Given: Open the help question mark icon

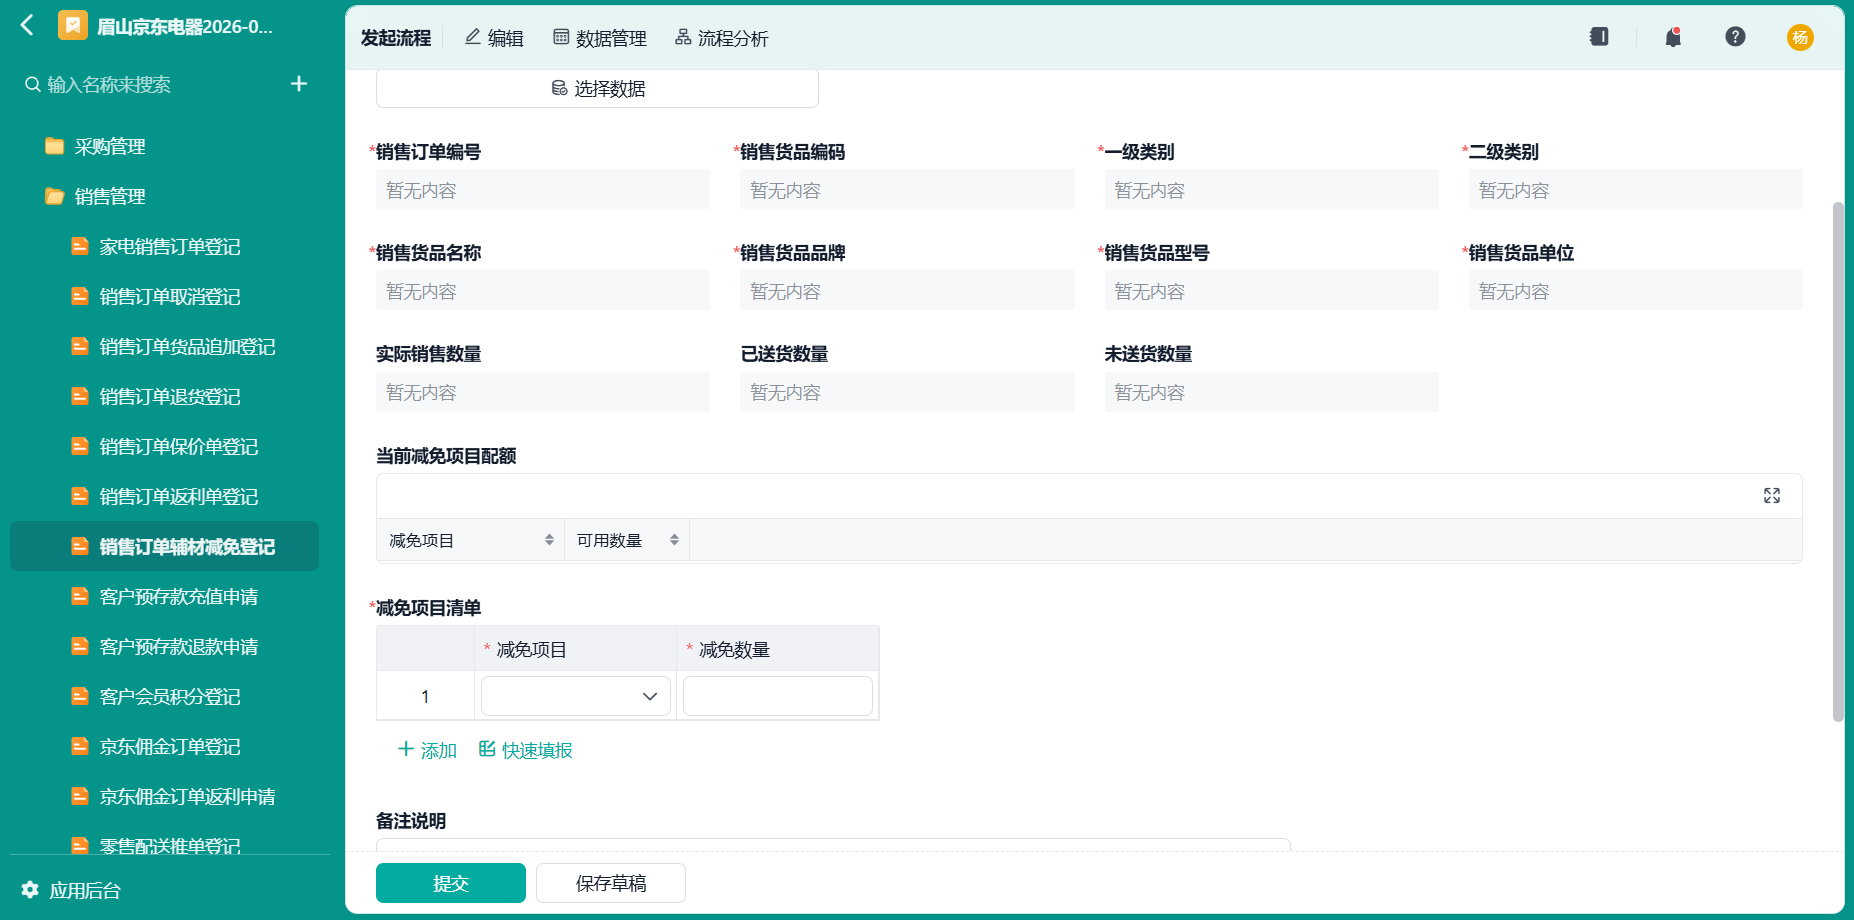Looking at the screenshot, I should point(1735,37).
